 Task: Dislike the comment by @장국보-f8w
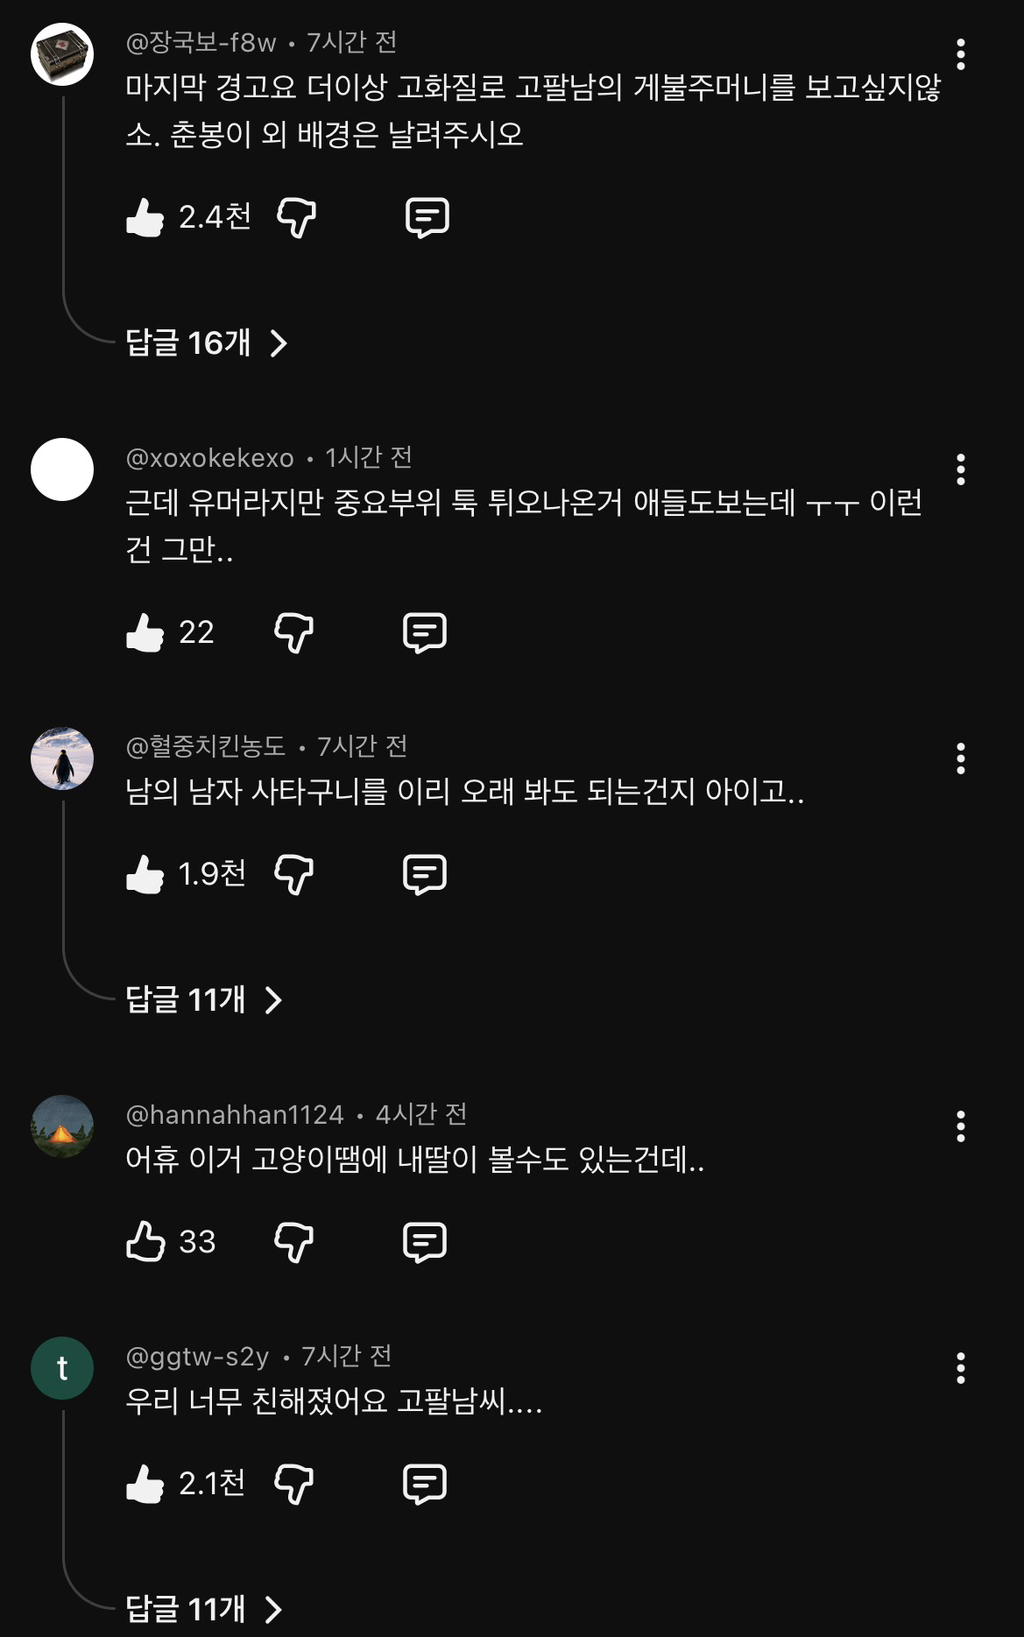296,217
